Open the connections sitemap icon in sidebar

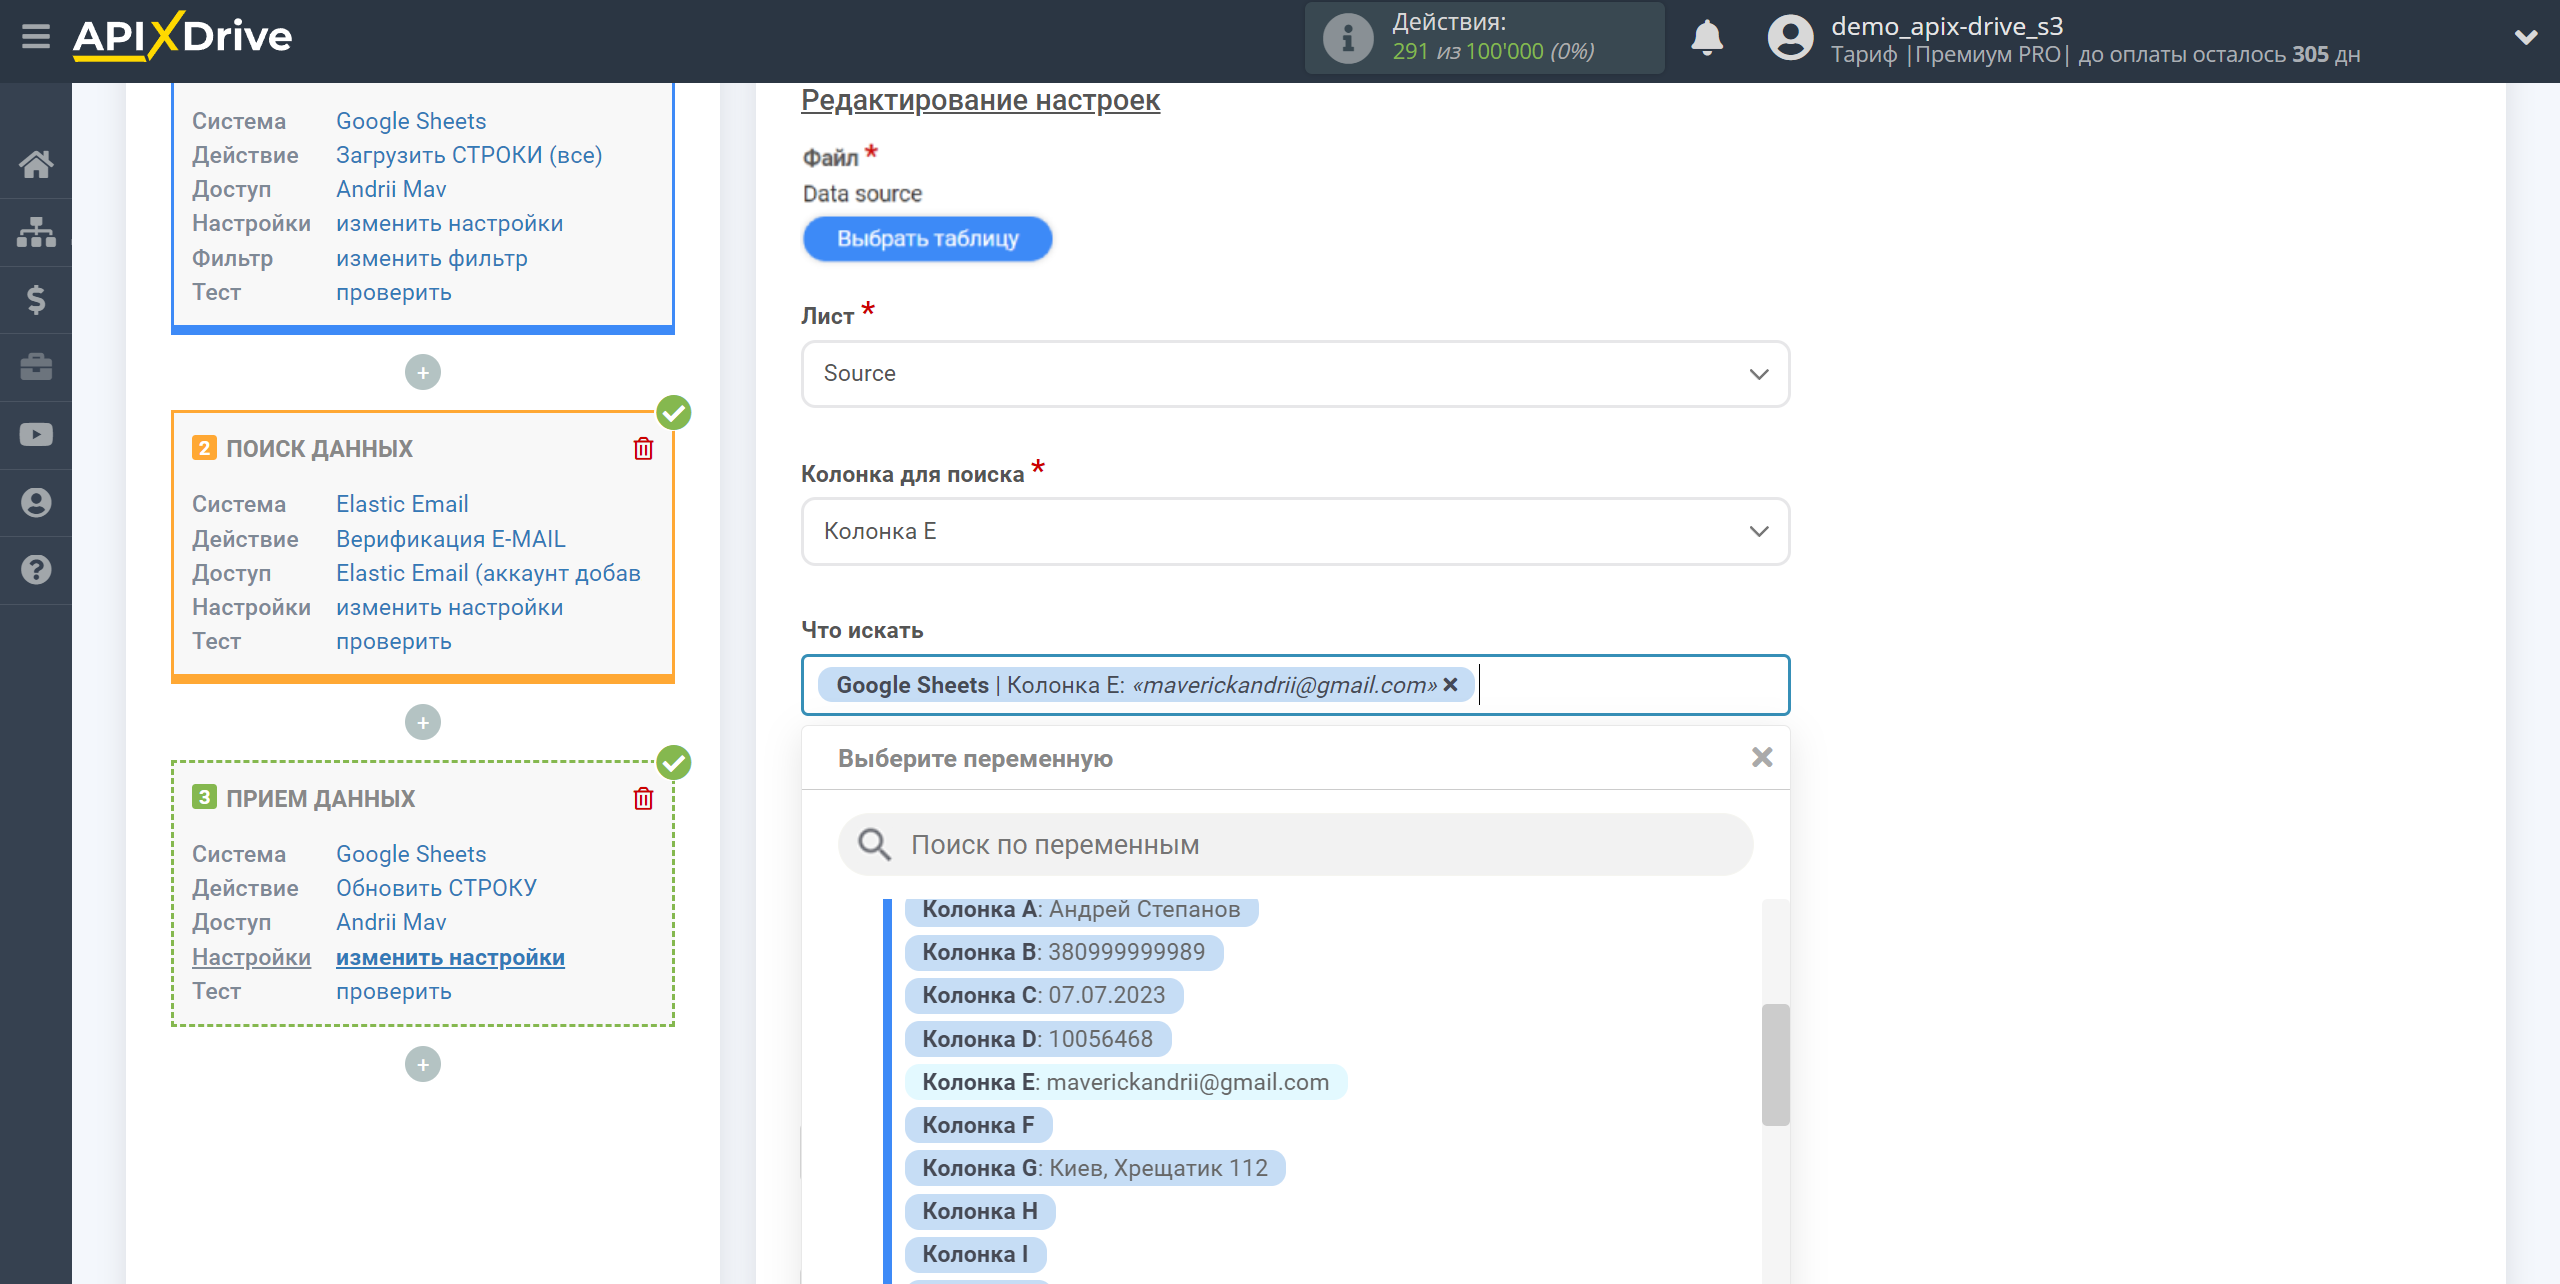click(x=36, y=232)
